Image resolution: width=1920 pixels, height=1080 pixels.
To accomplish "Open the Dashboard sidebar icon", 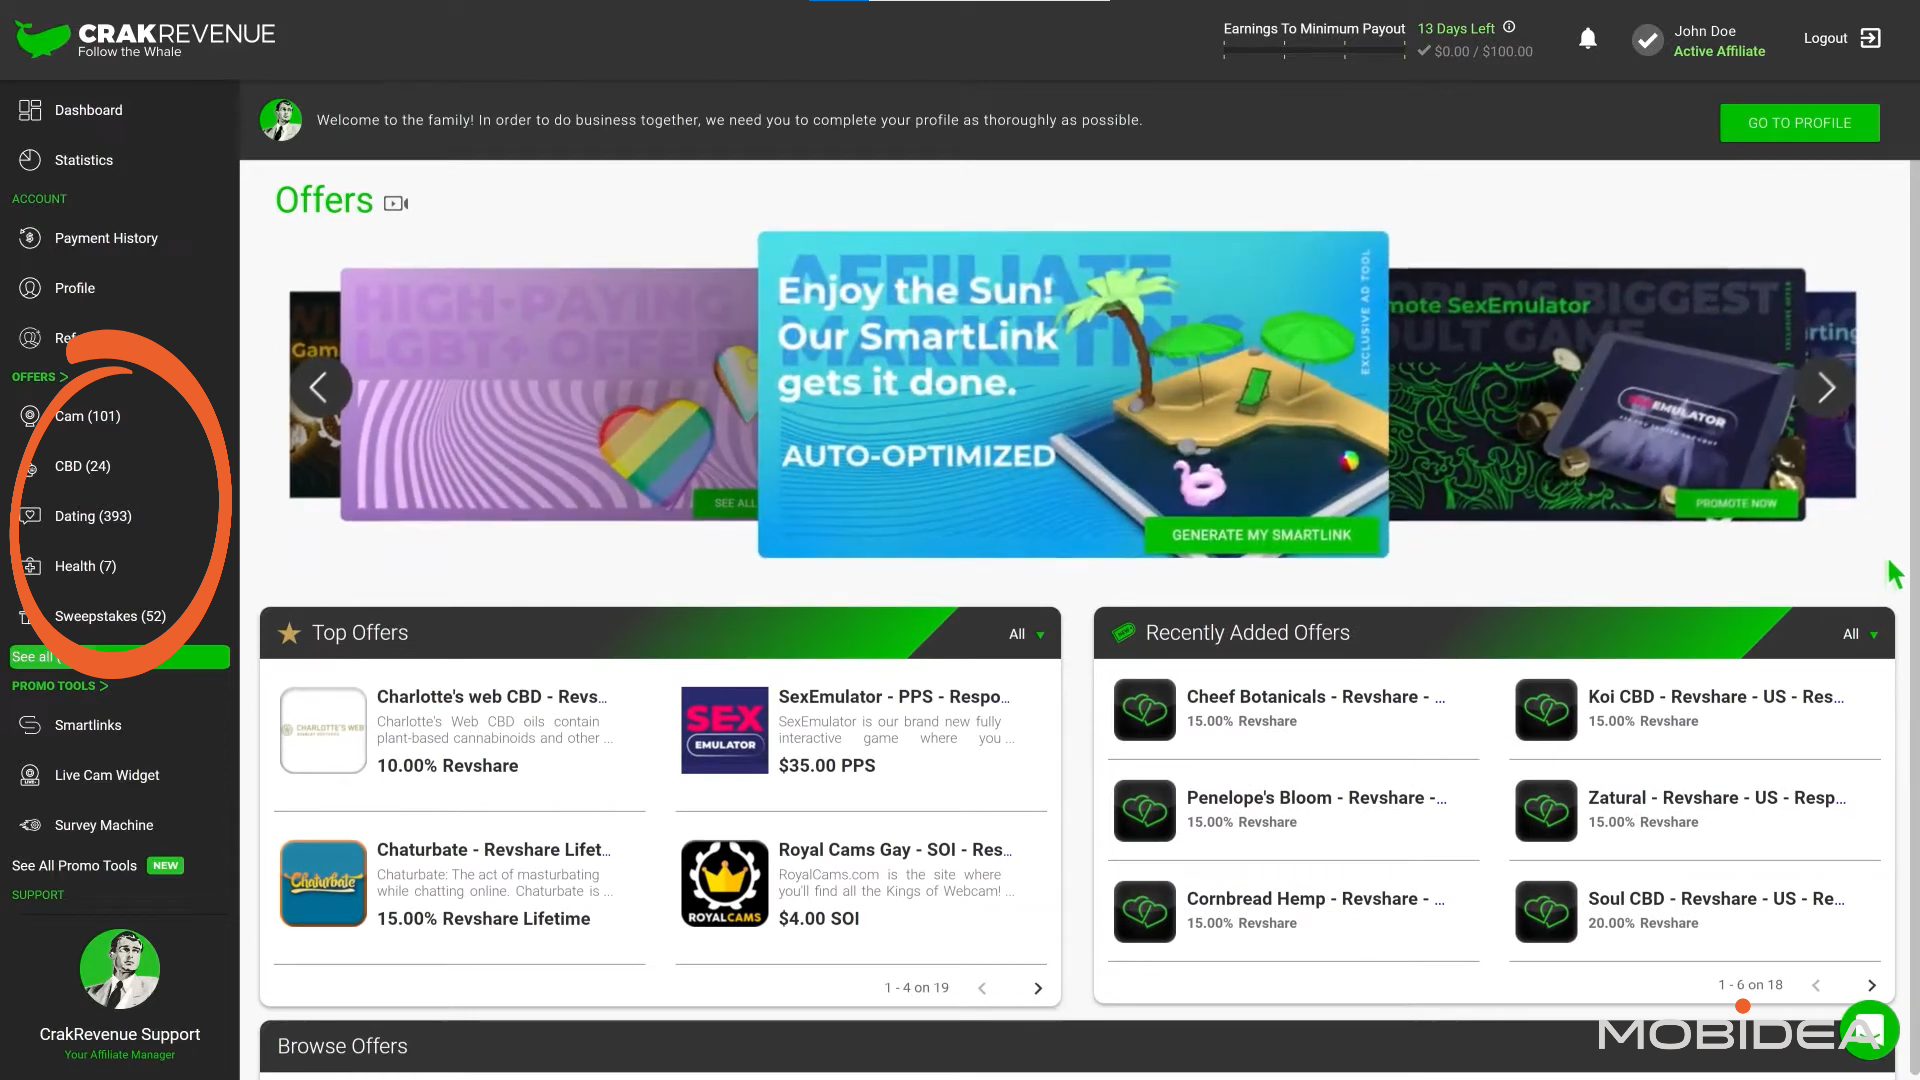I will (x=30, y=110).
